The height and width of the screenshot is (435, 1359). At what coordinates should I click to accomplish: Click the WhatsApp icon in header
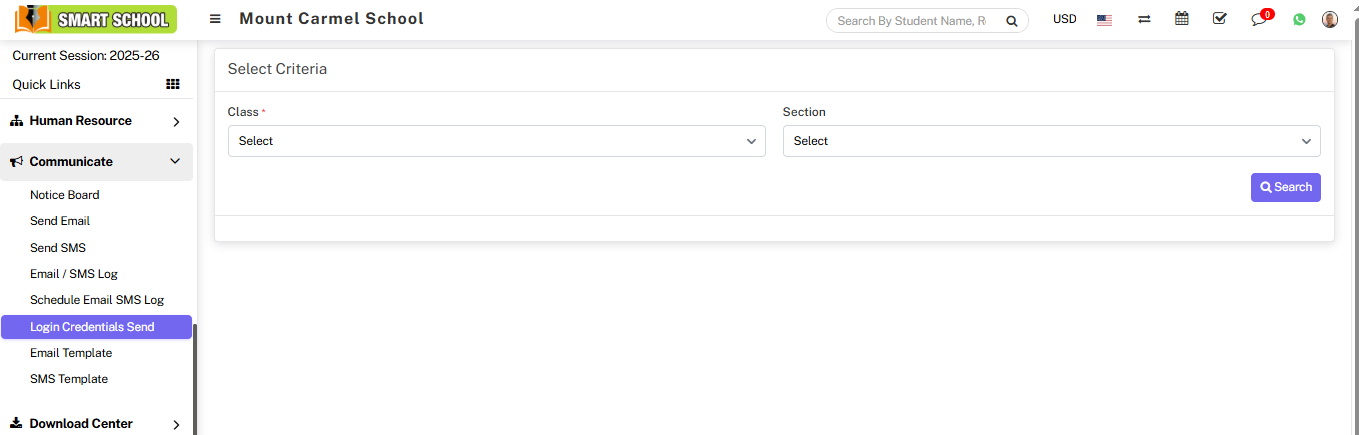point(1299,19)
